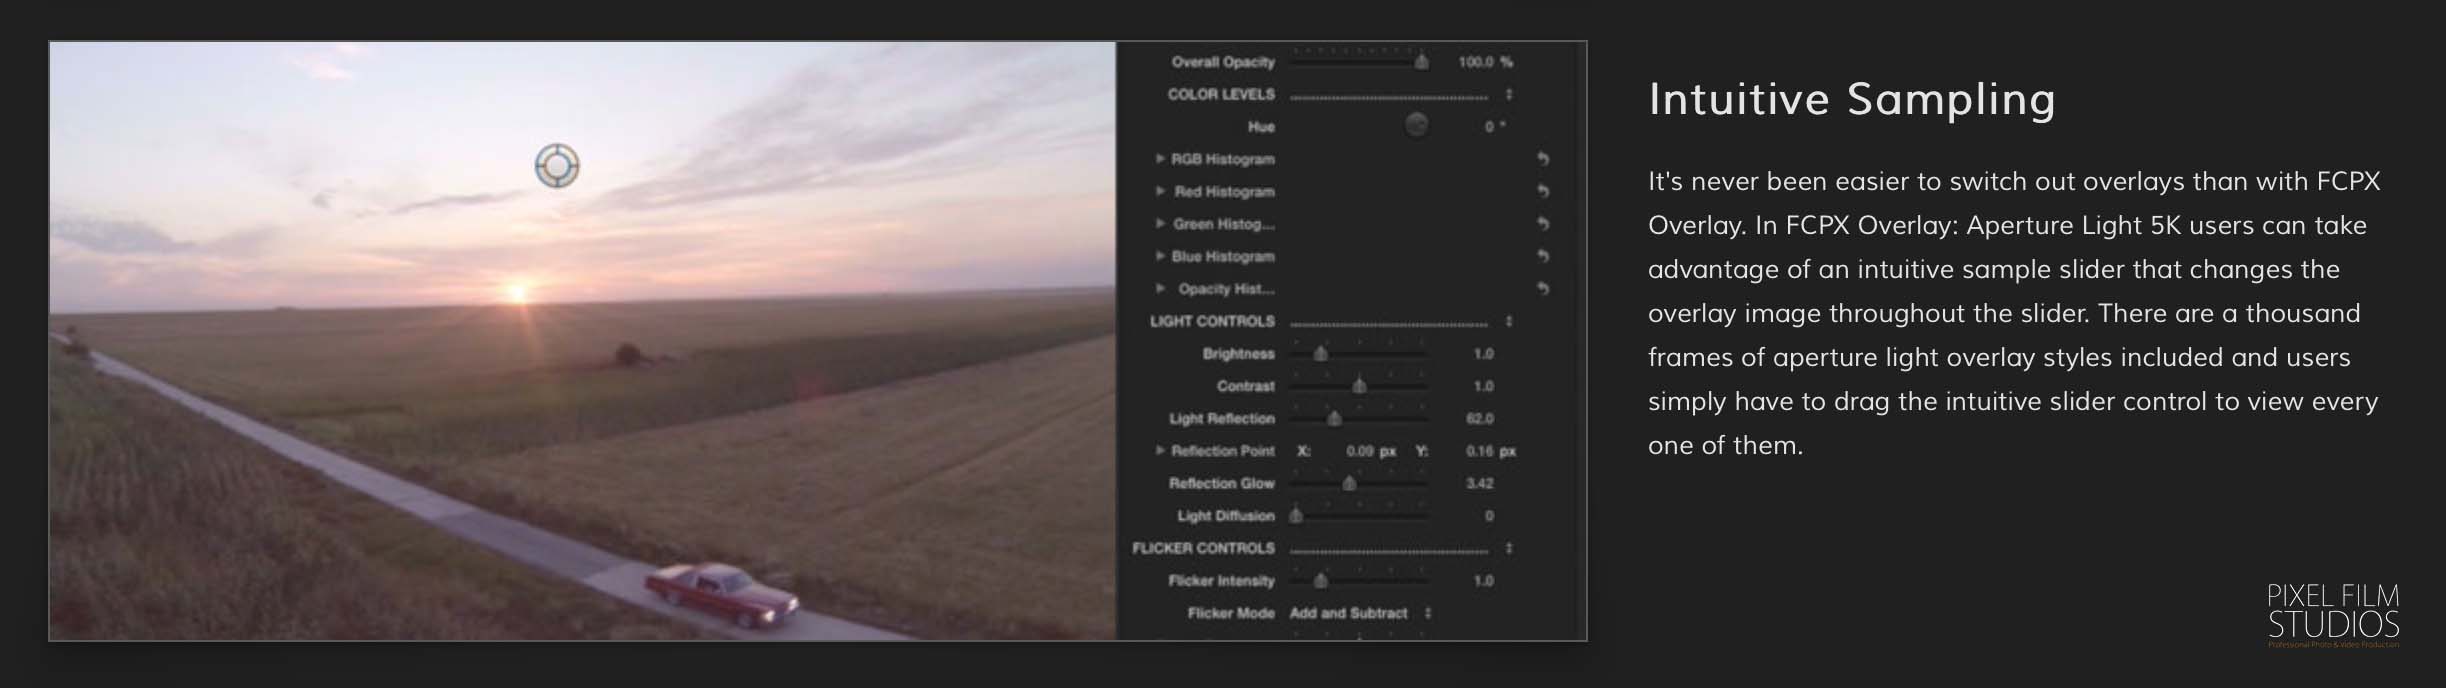Click the COLOR LEVELS section header
Viewport: 2446px width, 688px height.
[1221, 94]
